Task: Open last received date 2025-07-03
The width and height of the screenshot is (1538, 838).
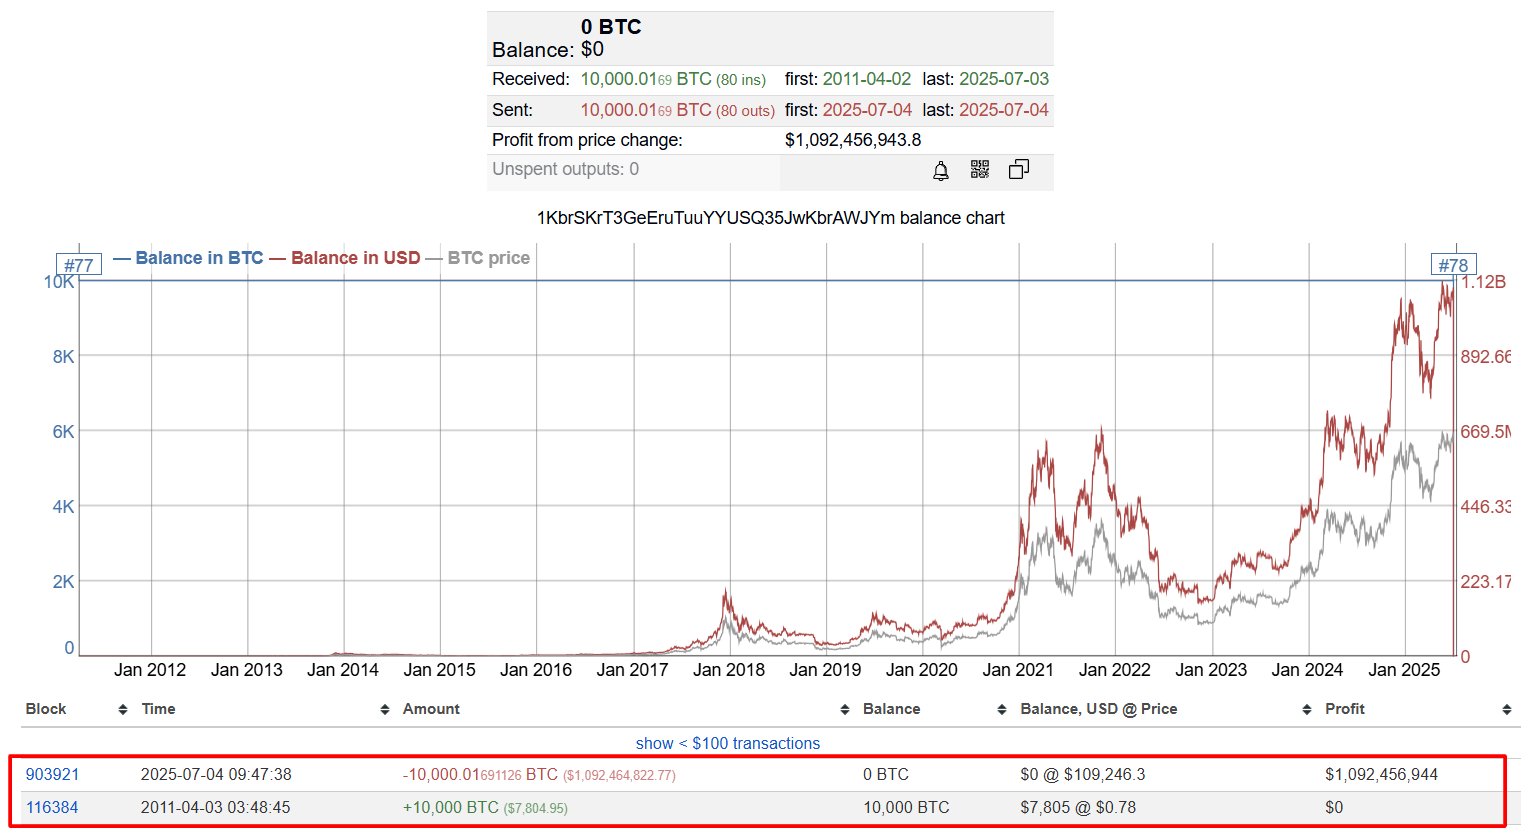Action: click(1004, 79)
